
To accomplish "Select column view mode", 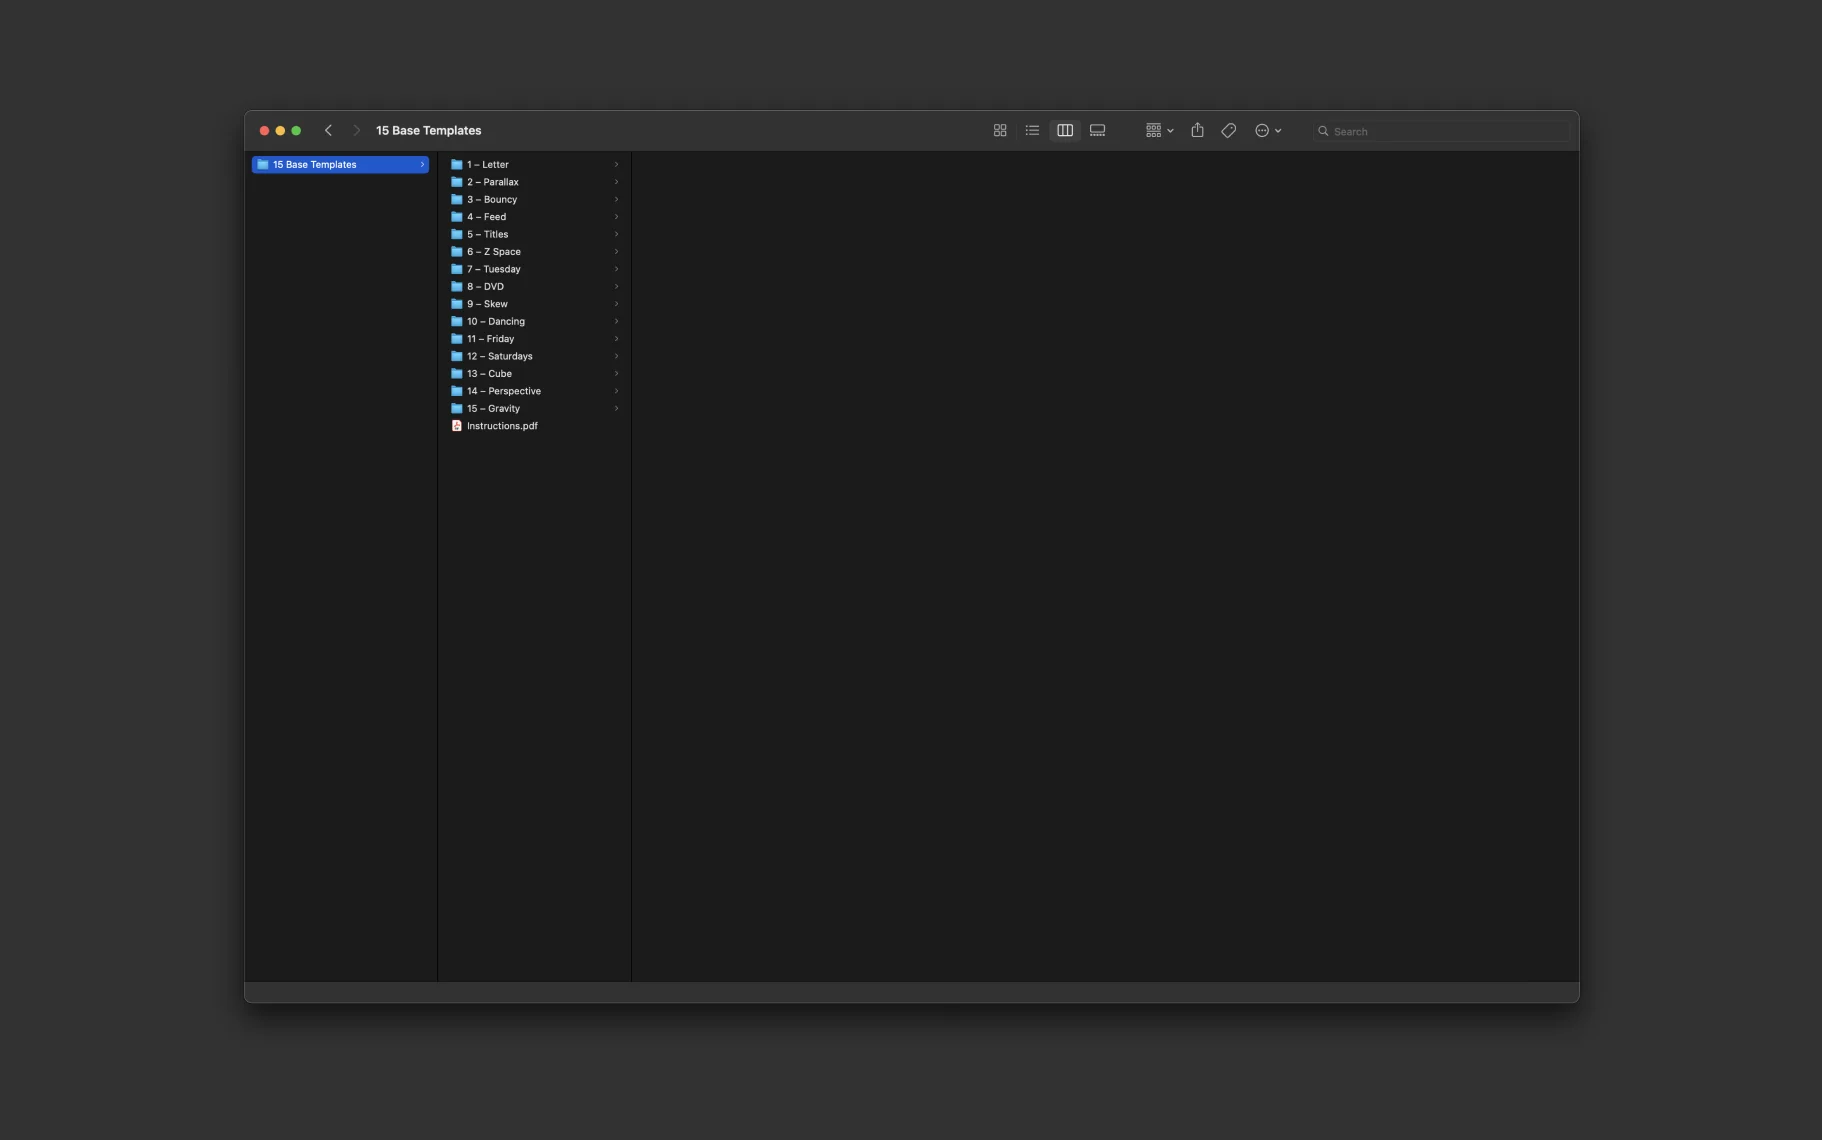I will pyautogui.click(x=1065, y=131).
